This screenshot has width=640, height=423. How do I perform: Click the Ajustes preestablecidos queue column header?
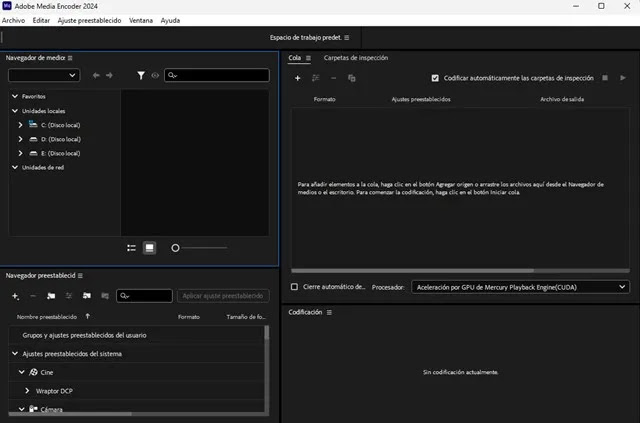[421, 99]
